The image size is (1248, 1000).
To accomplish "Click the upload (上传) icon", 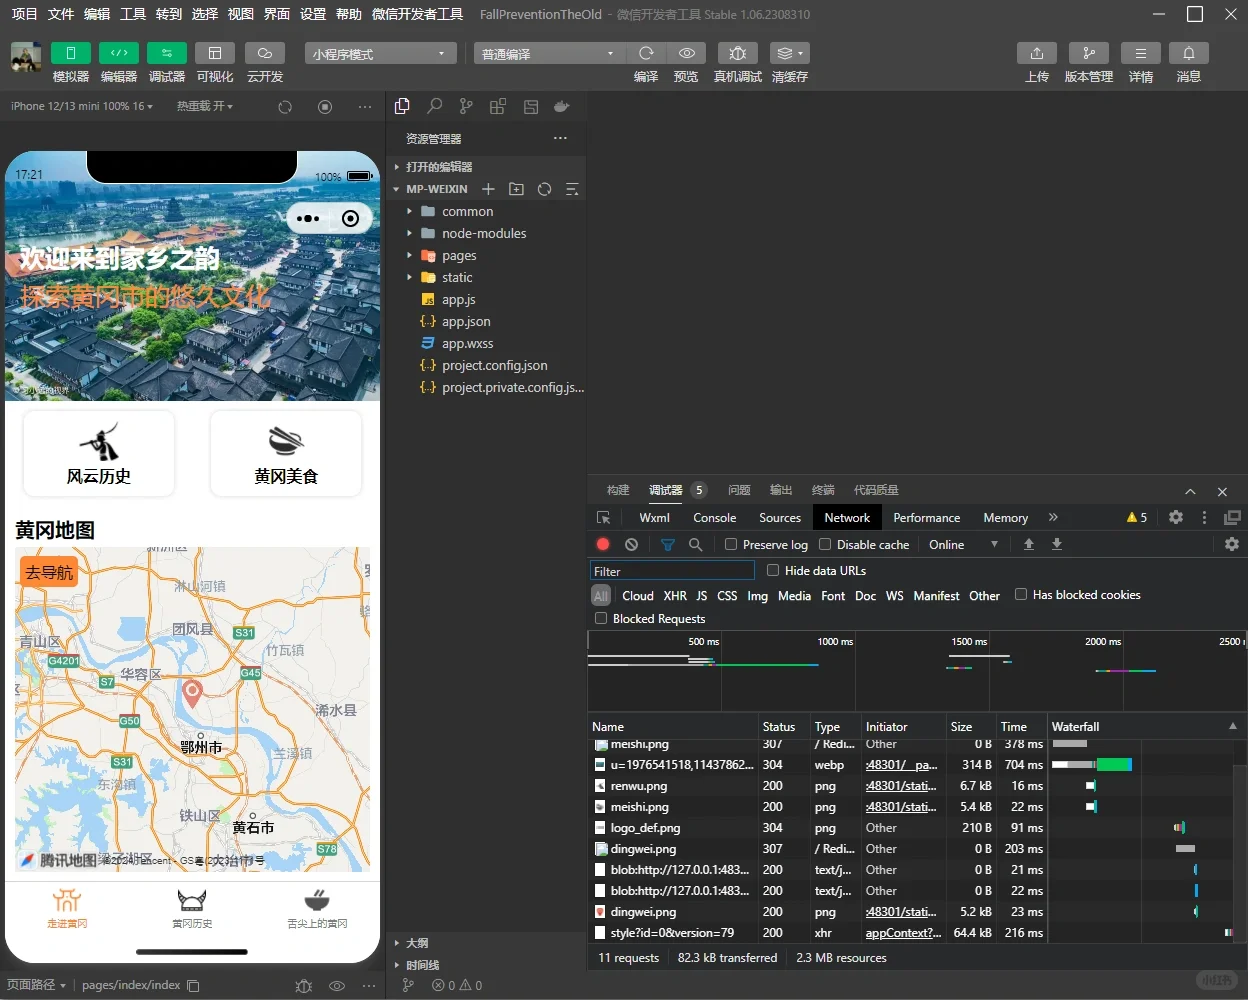I will coord(1037,53).
